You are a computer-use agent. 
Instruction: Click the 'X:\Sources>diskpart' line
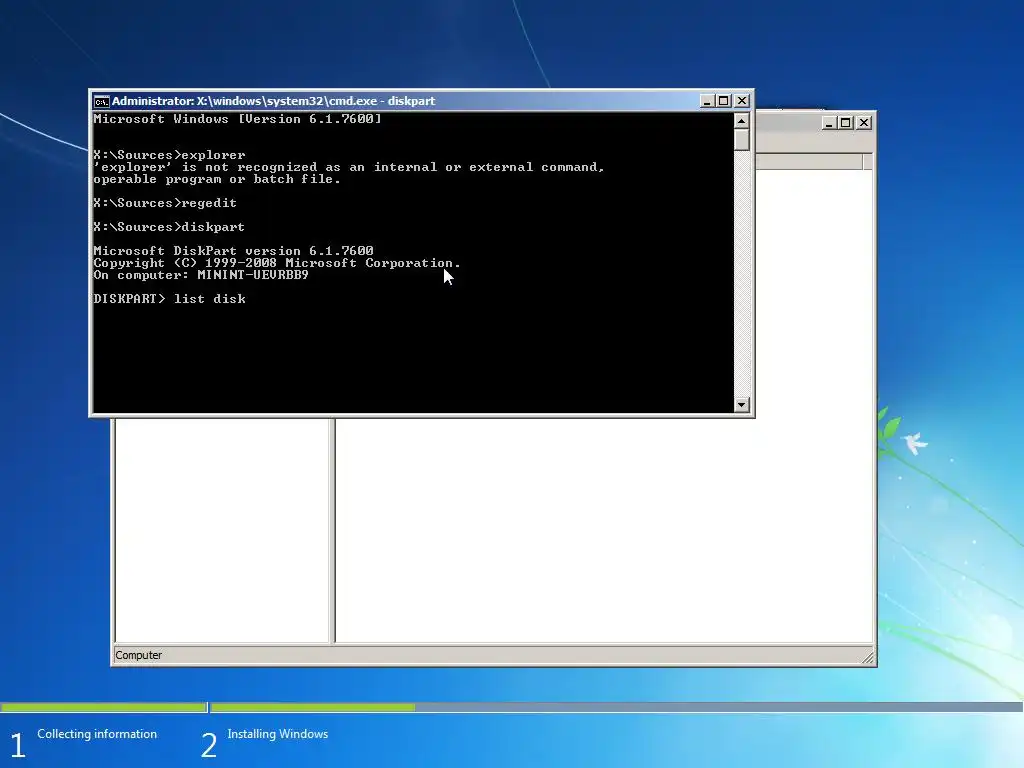[x=169, y=227]
